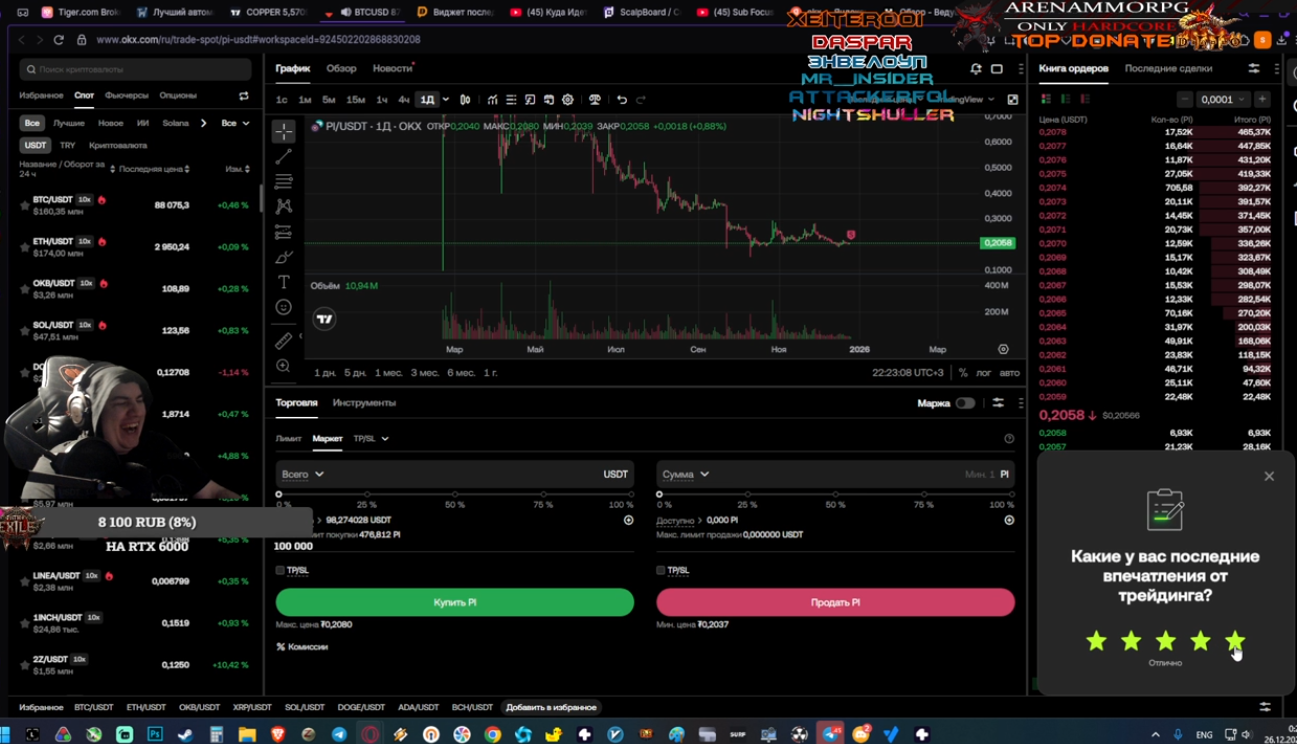Image resolution: width=1297 pixels, height=744 pixels.
Task: Switch to Последние сделки tab
Action: (1168, 69)
